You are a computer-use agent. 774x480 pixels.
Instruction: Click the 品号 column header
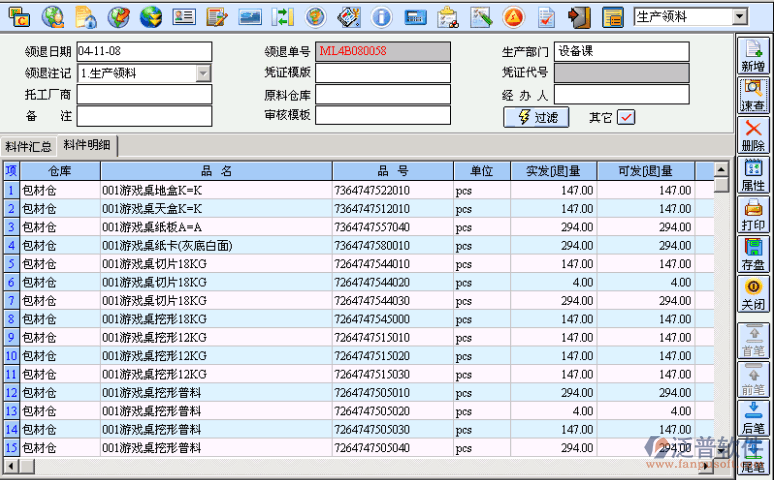(x=393, y=171)
